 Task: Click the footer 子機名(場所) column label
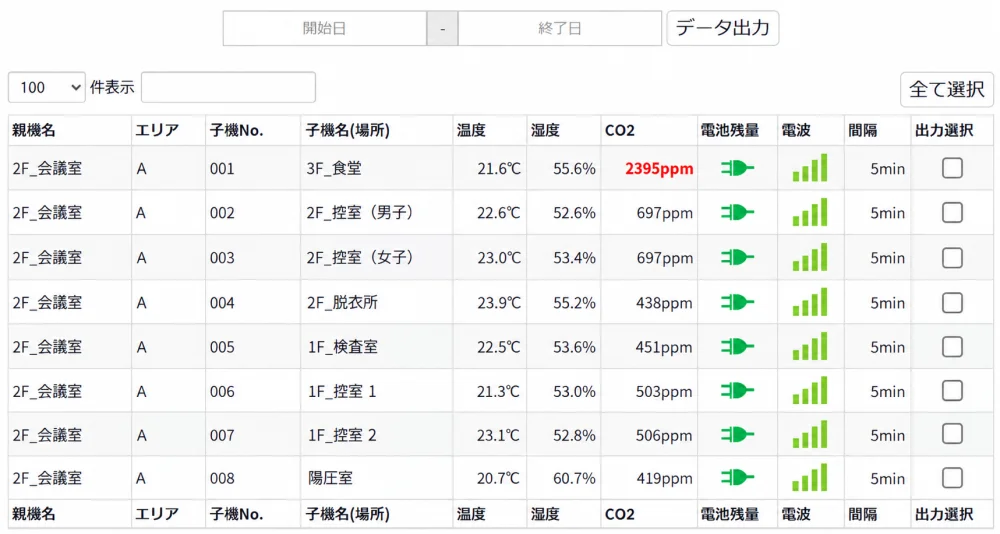click(x=348, y=514)
